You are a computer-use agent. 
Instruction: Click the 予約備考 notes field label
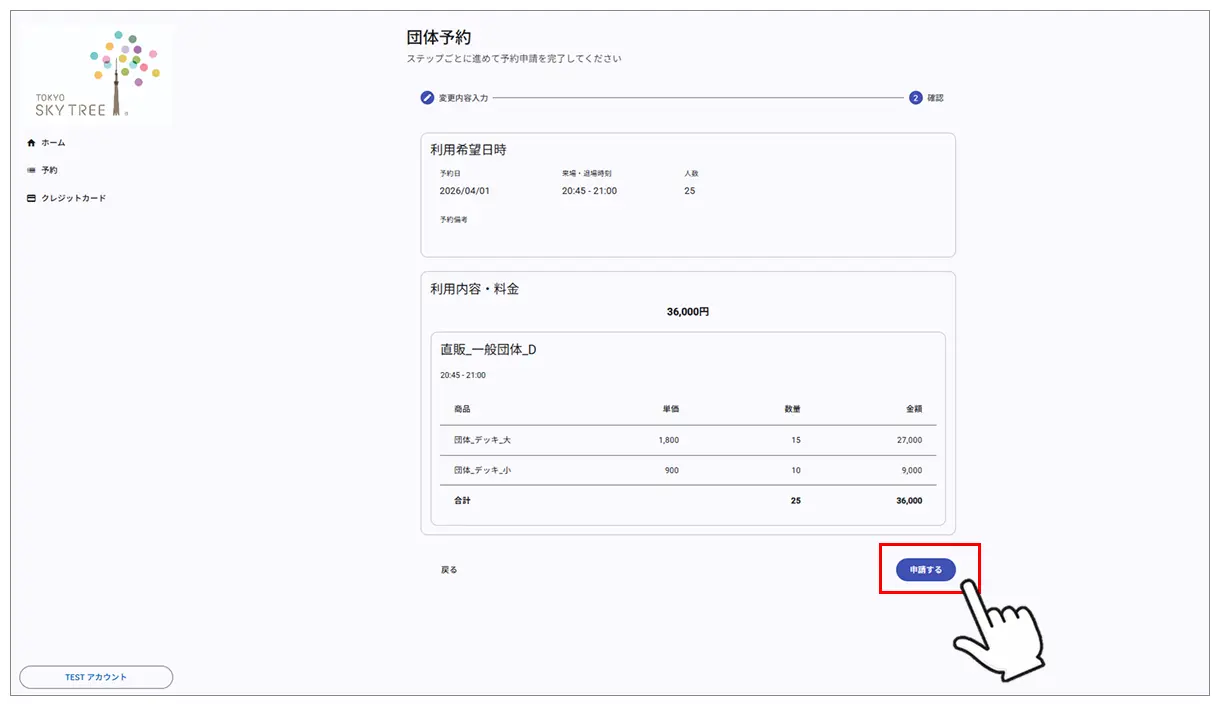[453, 220]
